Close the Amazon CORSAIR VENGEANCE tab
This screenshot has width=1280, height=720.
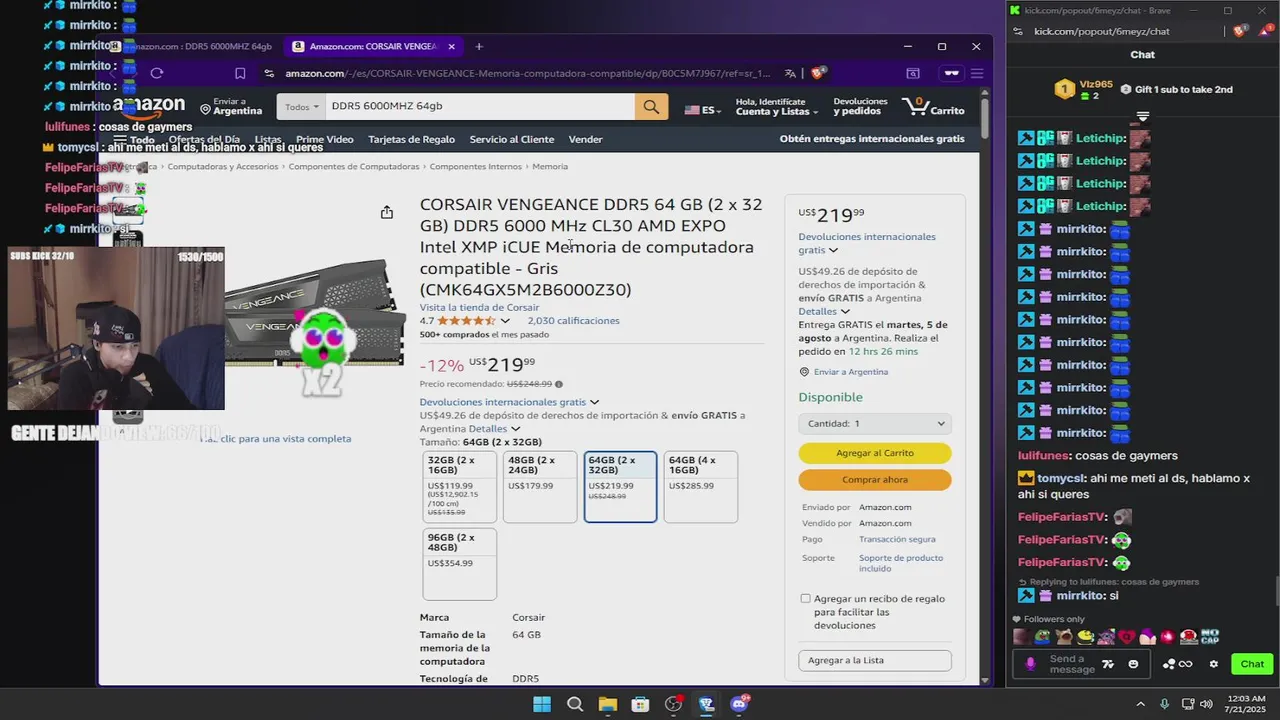click(x=451, y=46)
